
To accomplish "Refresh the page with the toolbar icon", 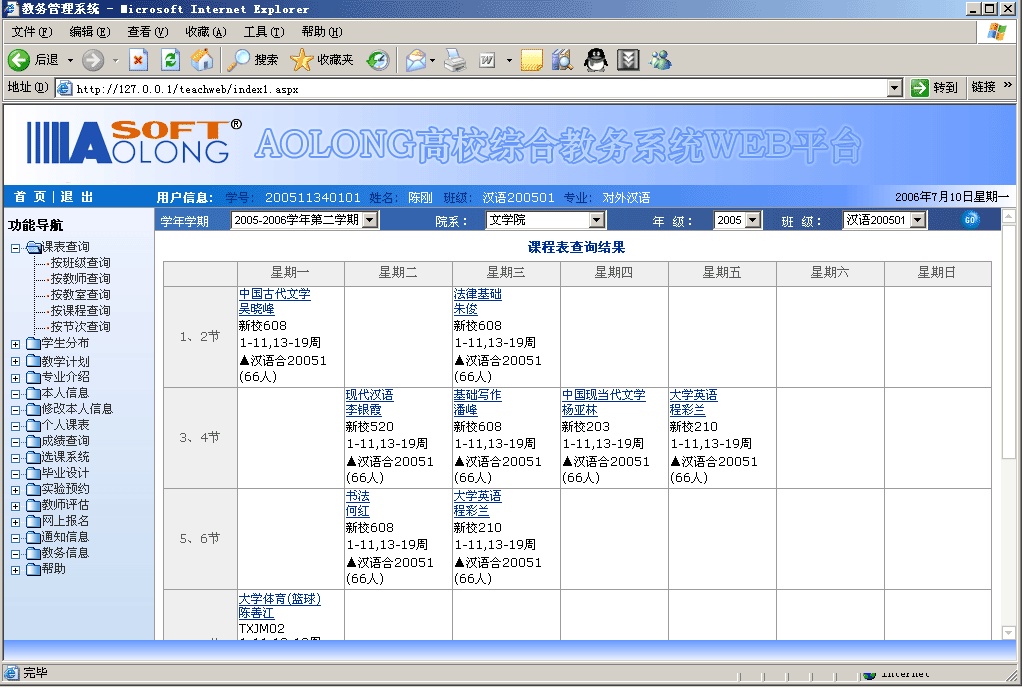I will [170, 60].
